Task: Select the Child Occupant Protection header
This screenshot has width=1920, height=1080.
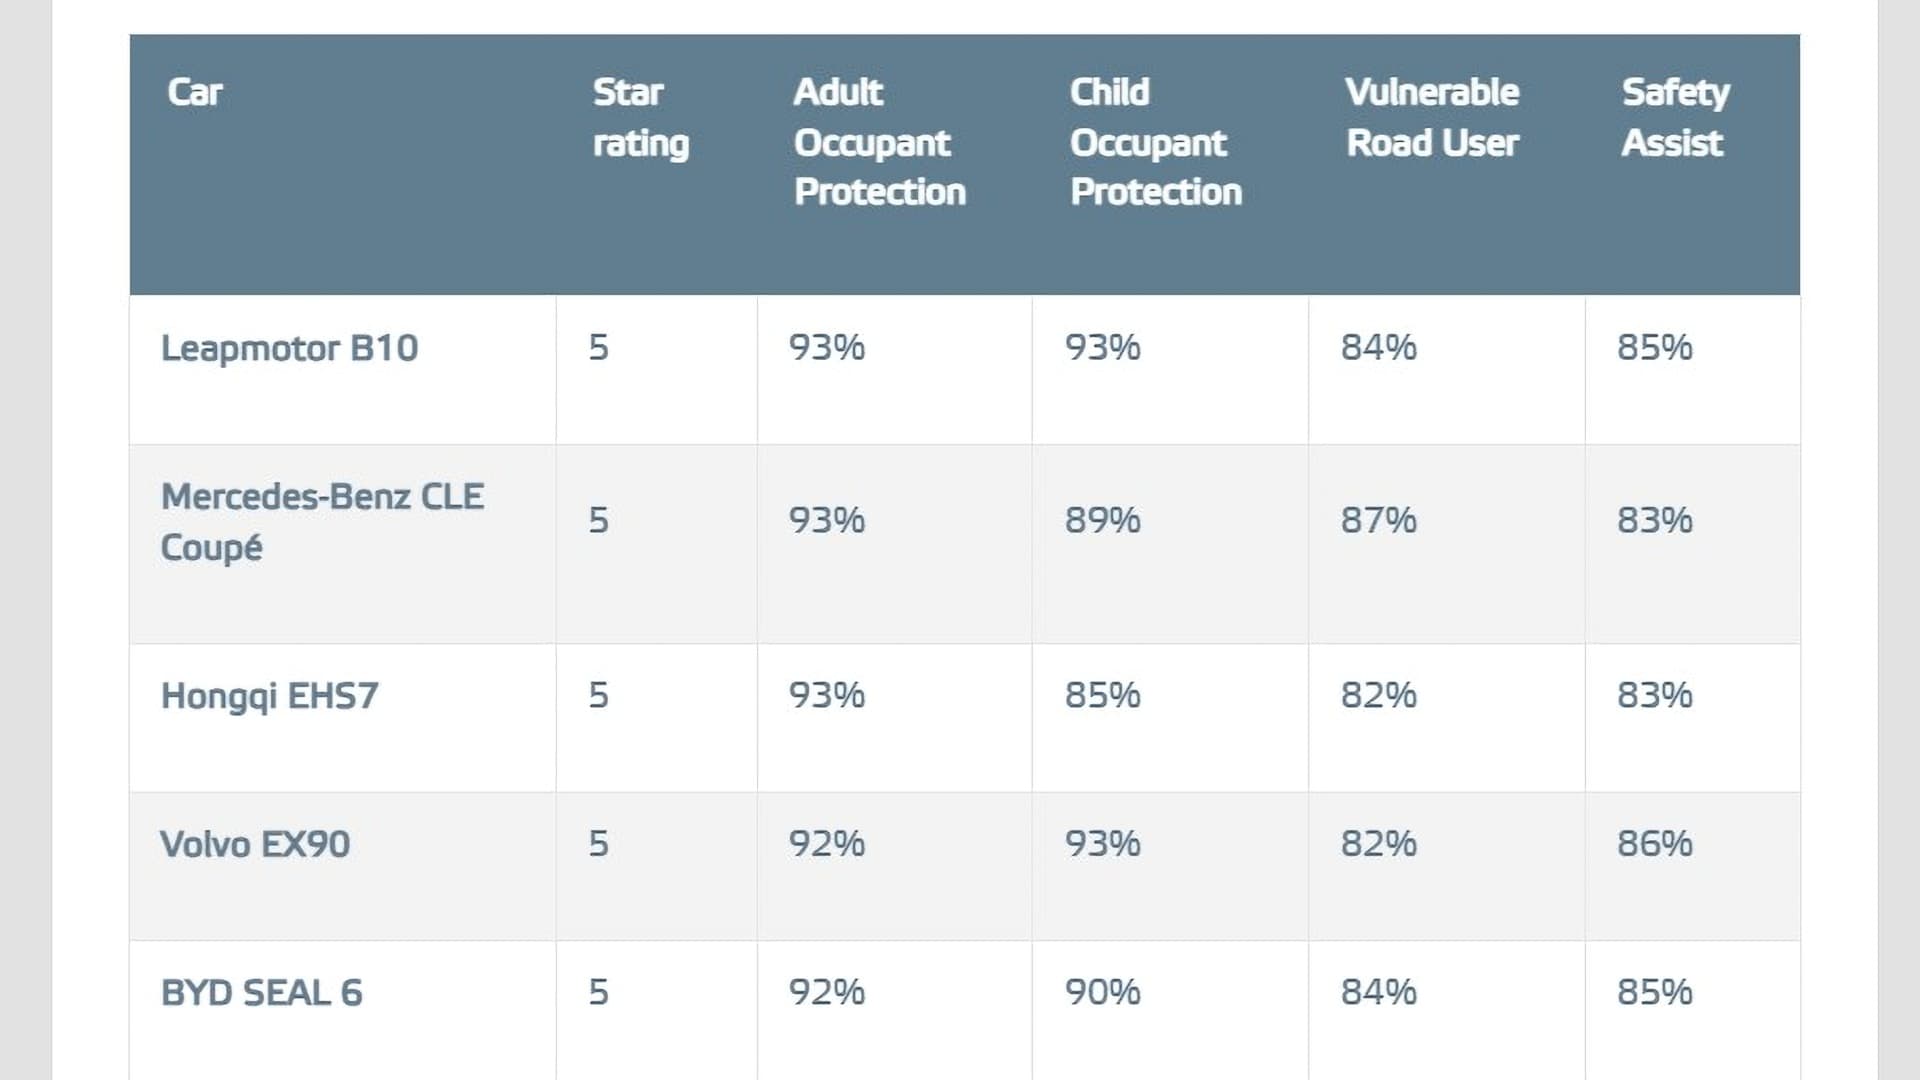Action: click(1155, 141)
